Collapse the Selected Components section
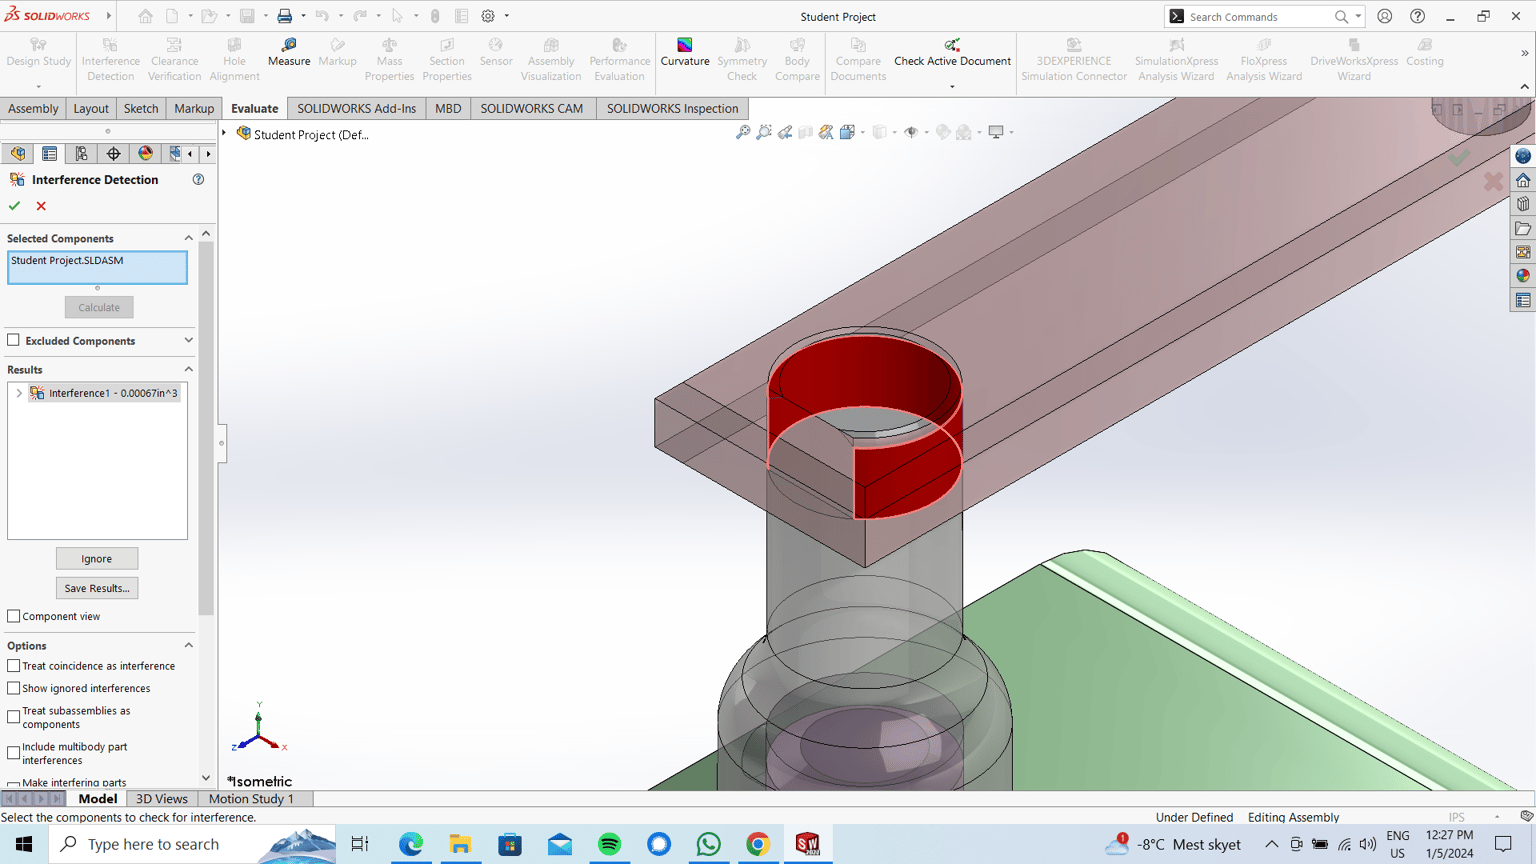The width and height of the screenshot is (1536, 864). 188,238
